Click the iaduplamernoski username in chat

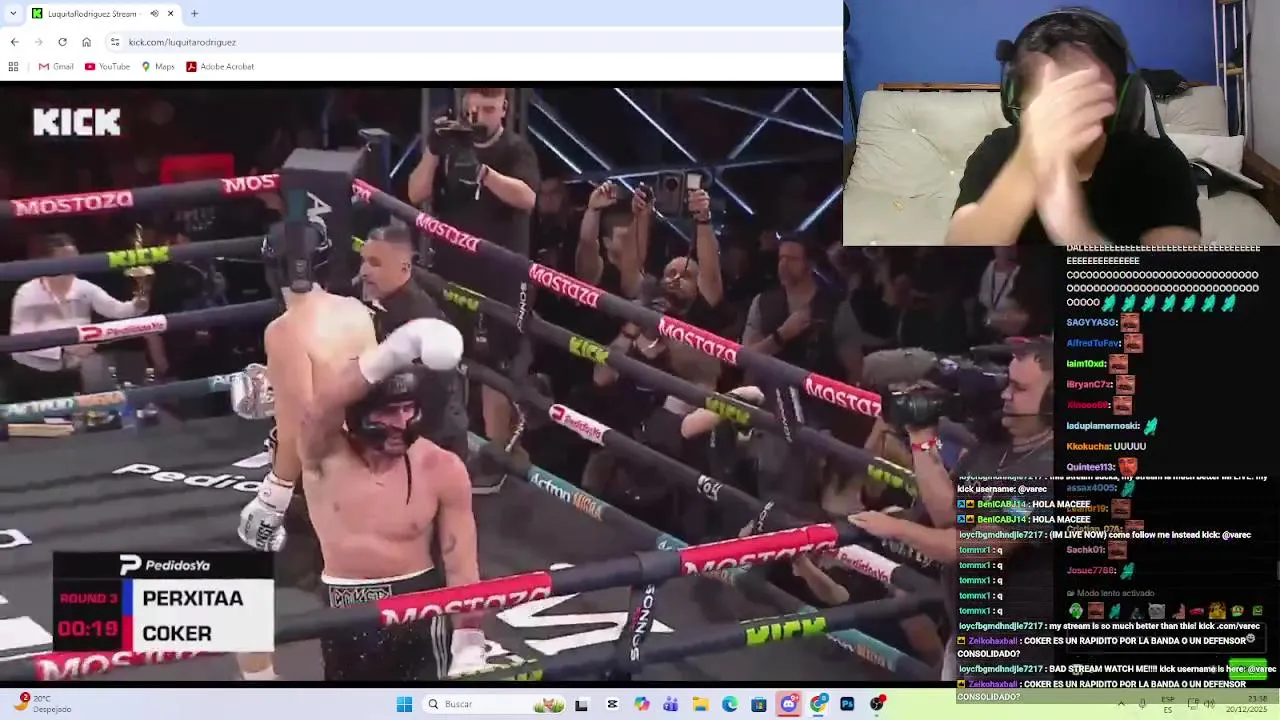[x=1104, y=426]
